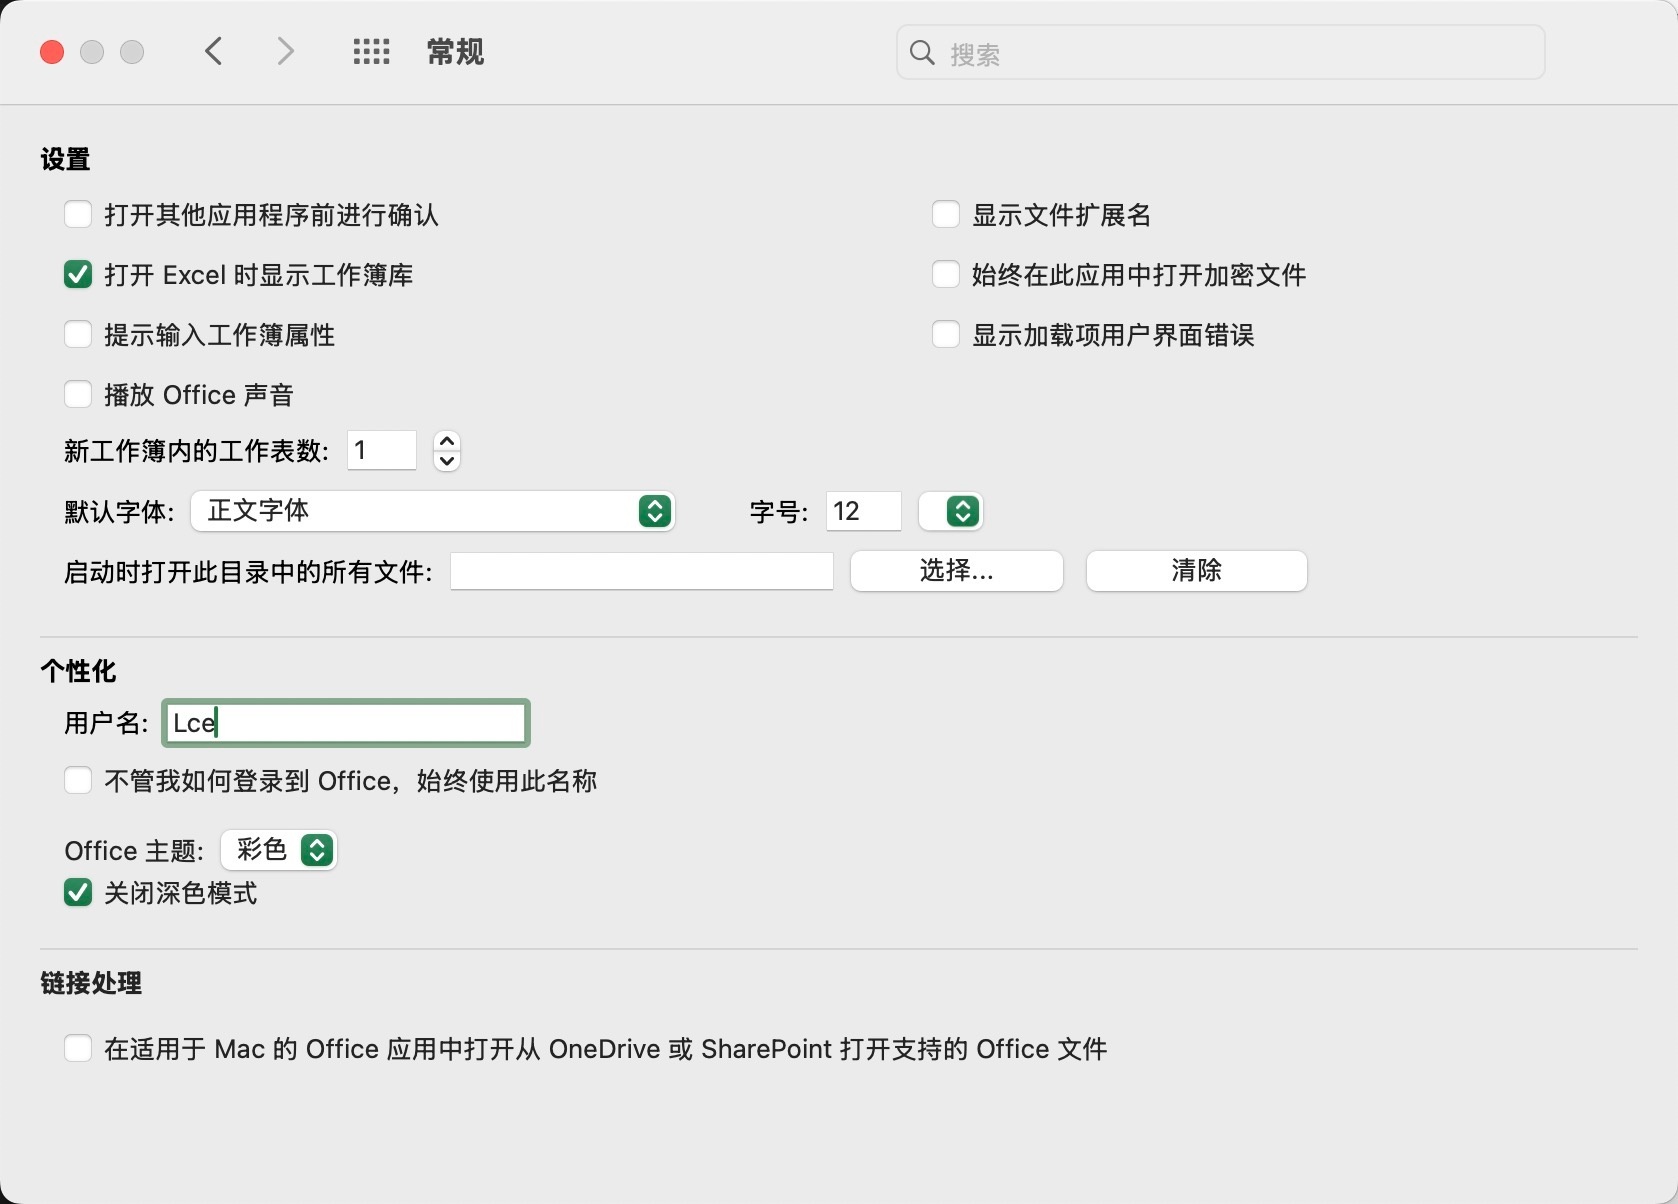Image resolution: width=1678 pixels, height=1204 pixels.
Task: Open the 默认字体 dropdown
Action: [433, 511]
